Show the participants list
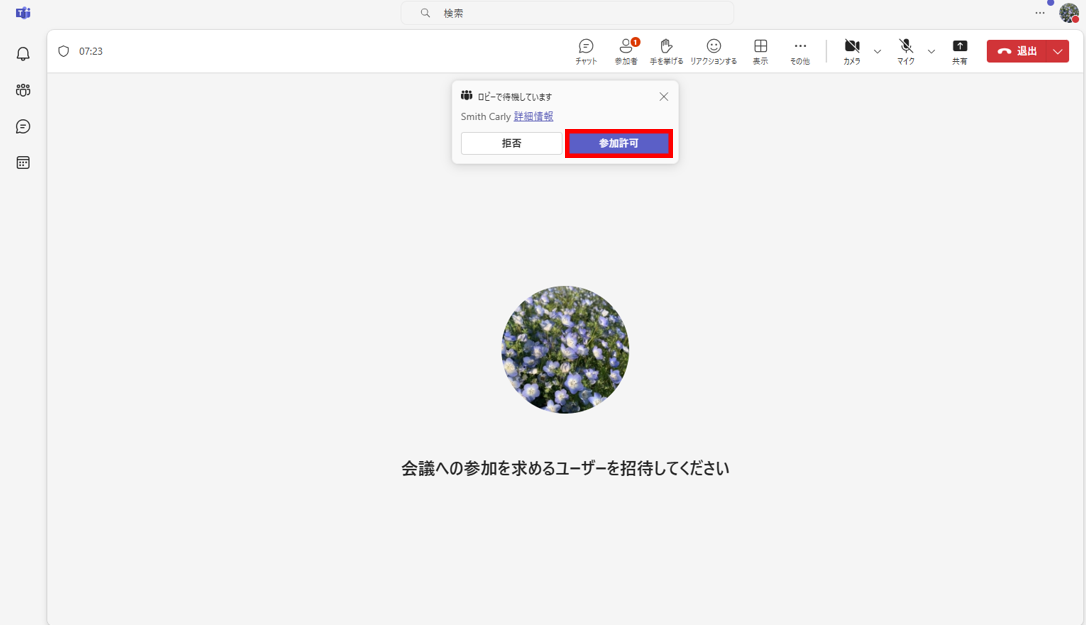The image size is (1086, 625). [x=627, y=50]
